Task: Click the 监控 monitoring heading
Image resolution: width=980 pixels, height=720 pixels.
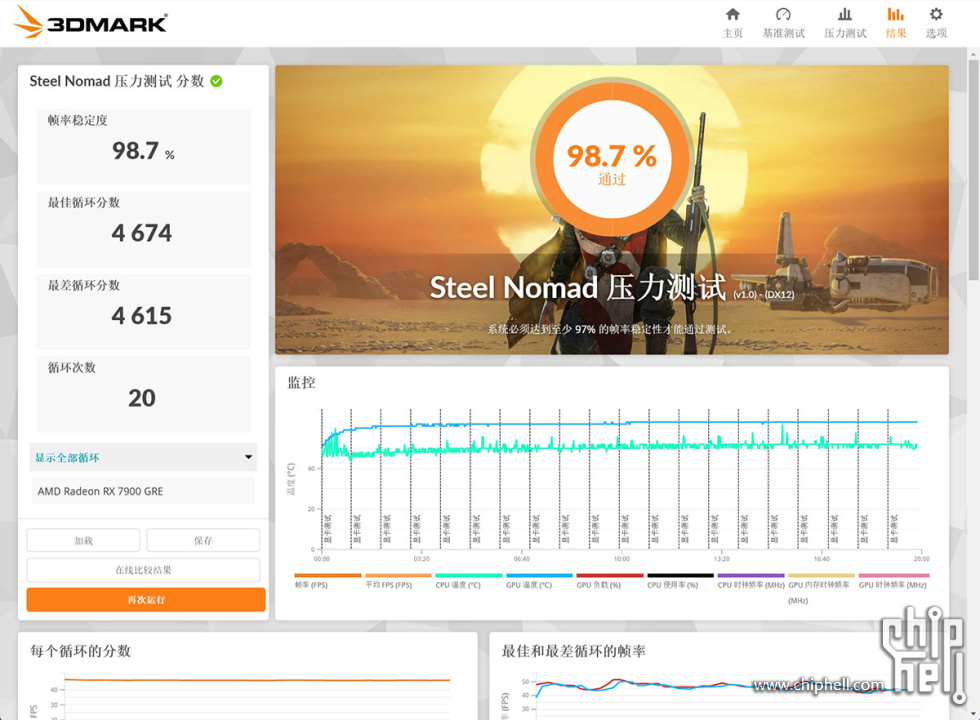Action: pos(301,382)
